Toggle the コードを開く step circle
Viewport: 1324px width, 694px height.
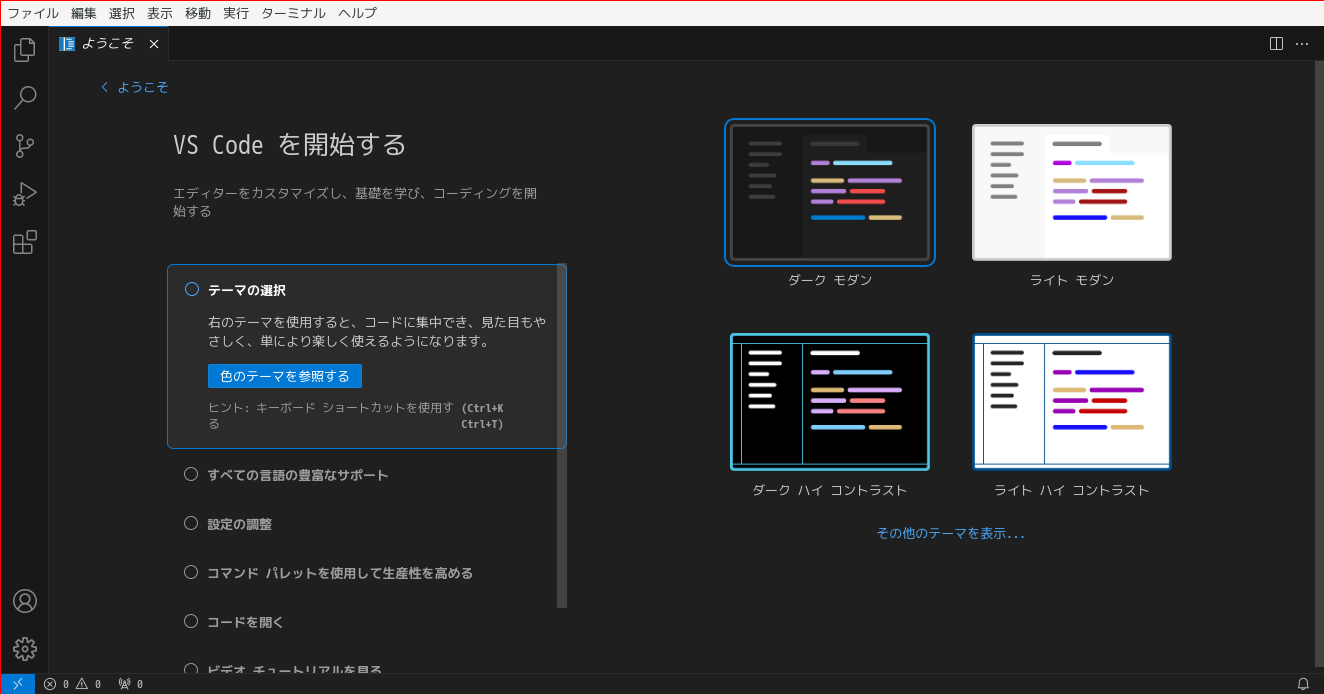pyautogui.click(x=191, y=621)
